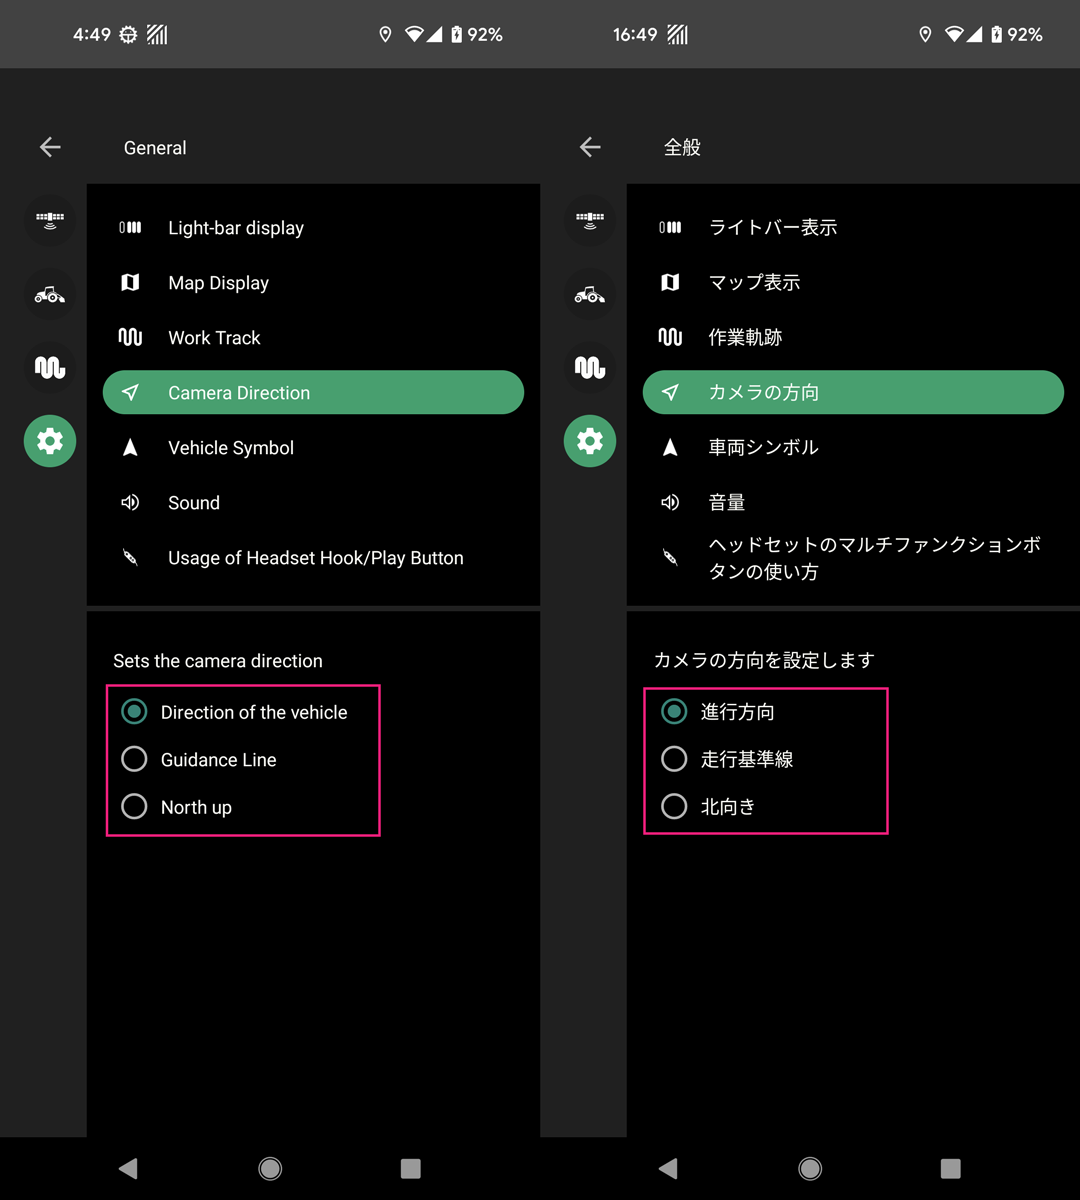Viewport: 1080px width, 1200px height.
Task: Click the work track wave icon in sidebar
Action: click(50, 367)
